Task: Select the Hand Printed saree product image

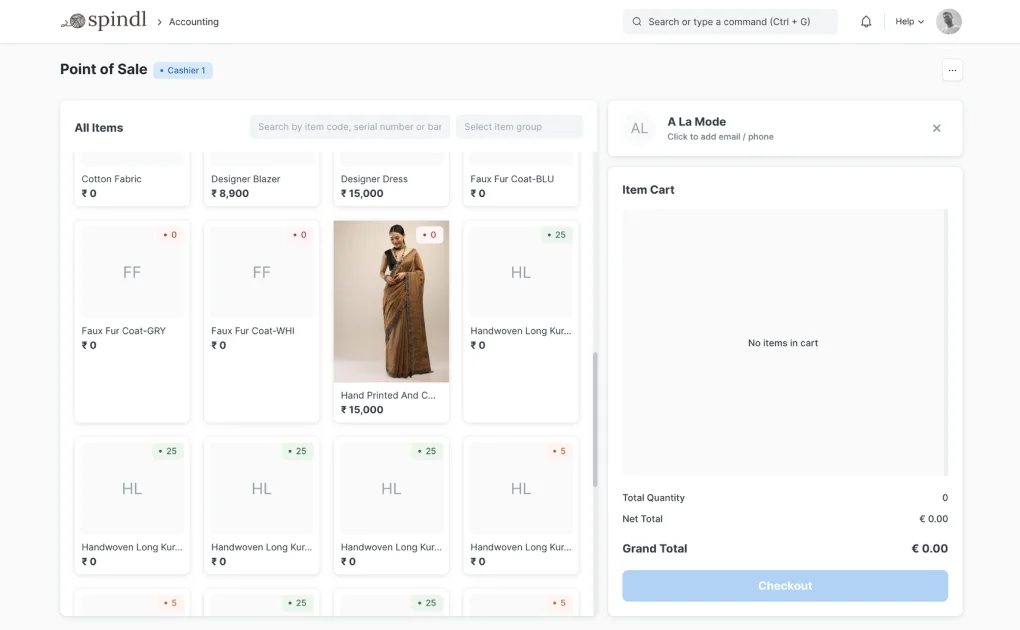Action: (391, 300)
